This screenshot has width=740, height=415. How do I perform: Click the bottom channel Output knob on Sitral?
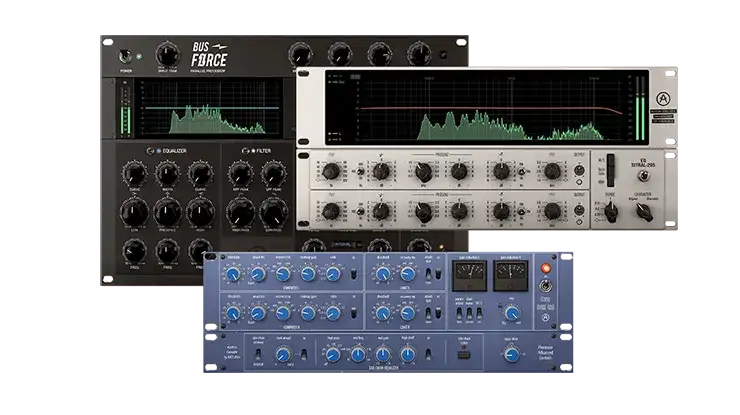pos(579,211)
